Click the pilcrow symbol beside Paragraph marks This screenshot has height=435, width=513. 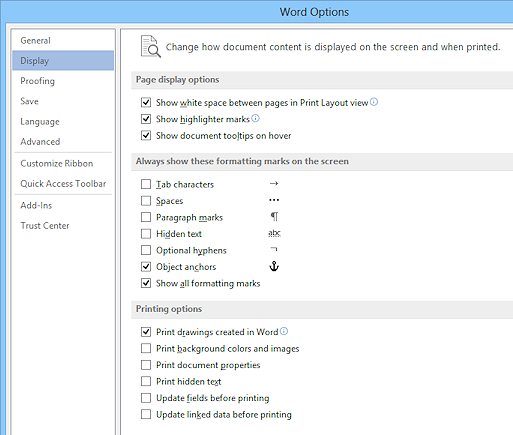(x=274, y=217)
